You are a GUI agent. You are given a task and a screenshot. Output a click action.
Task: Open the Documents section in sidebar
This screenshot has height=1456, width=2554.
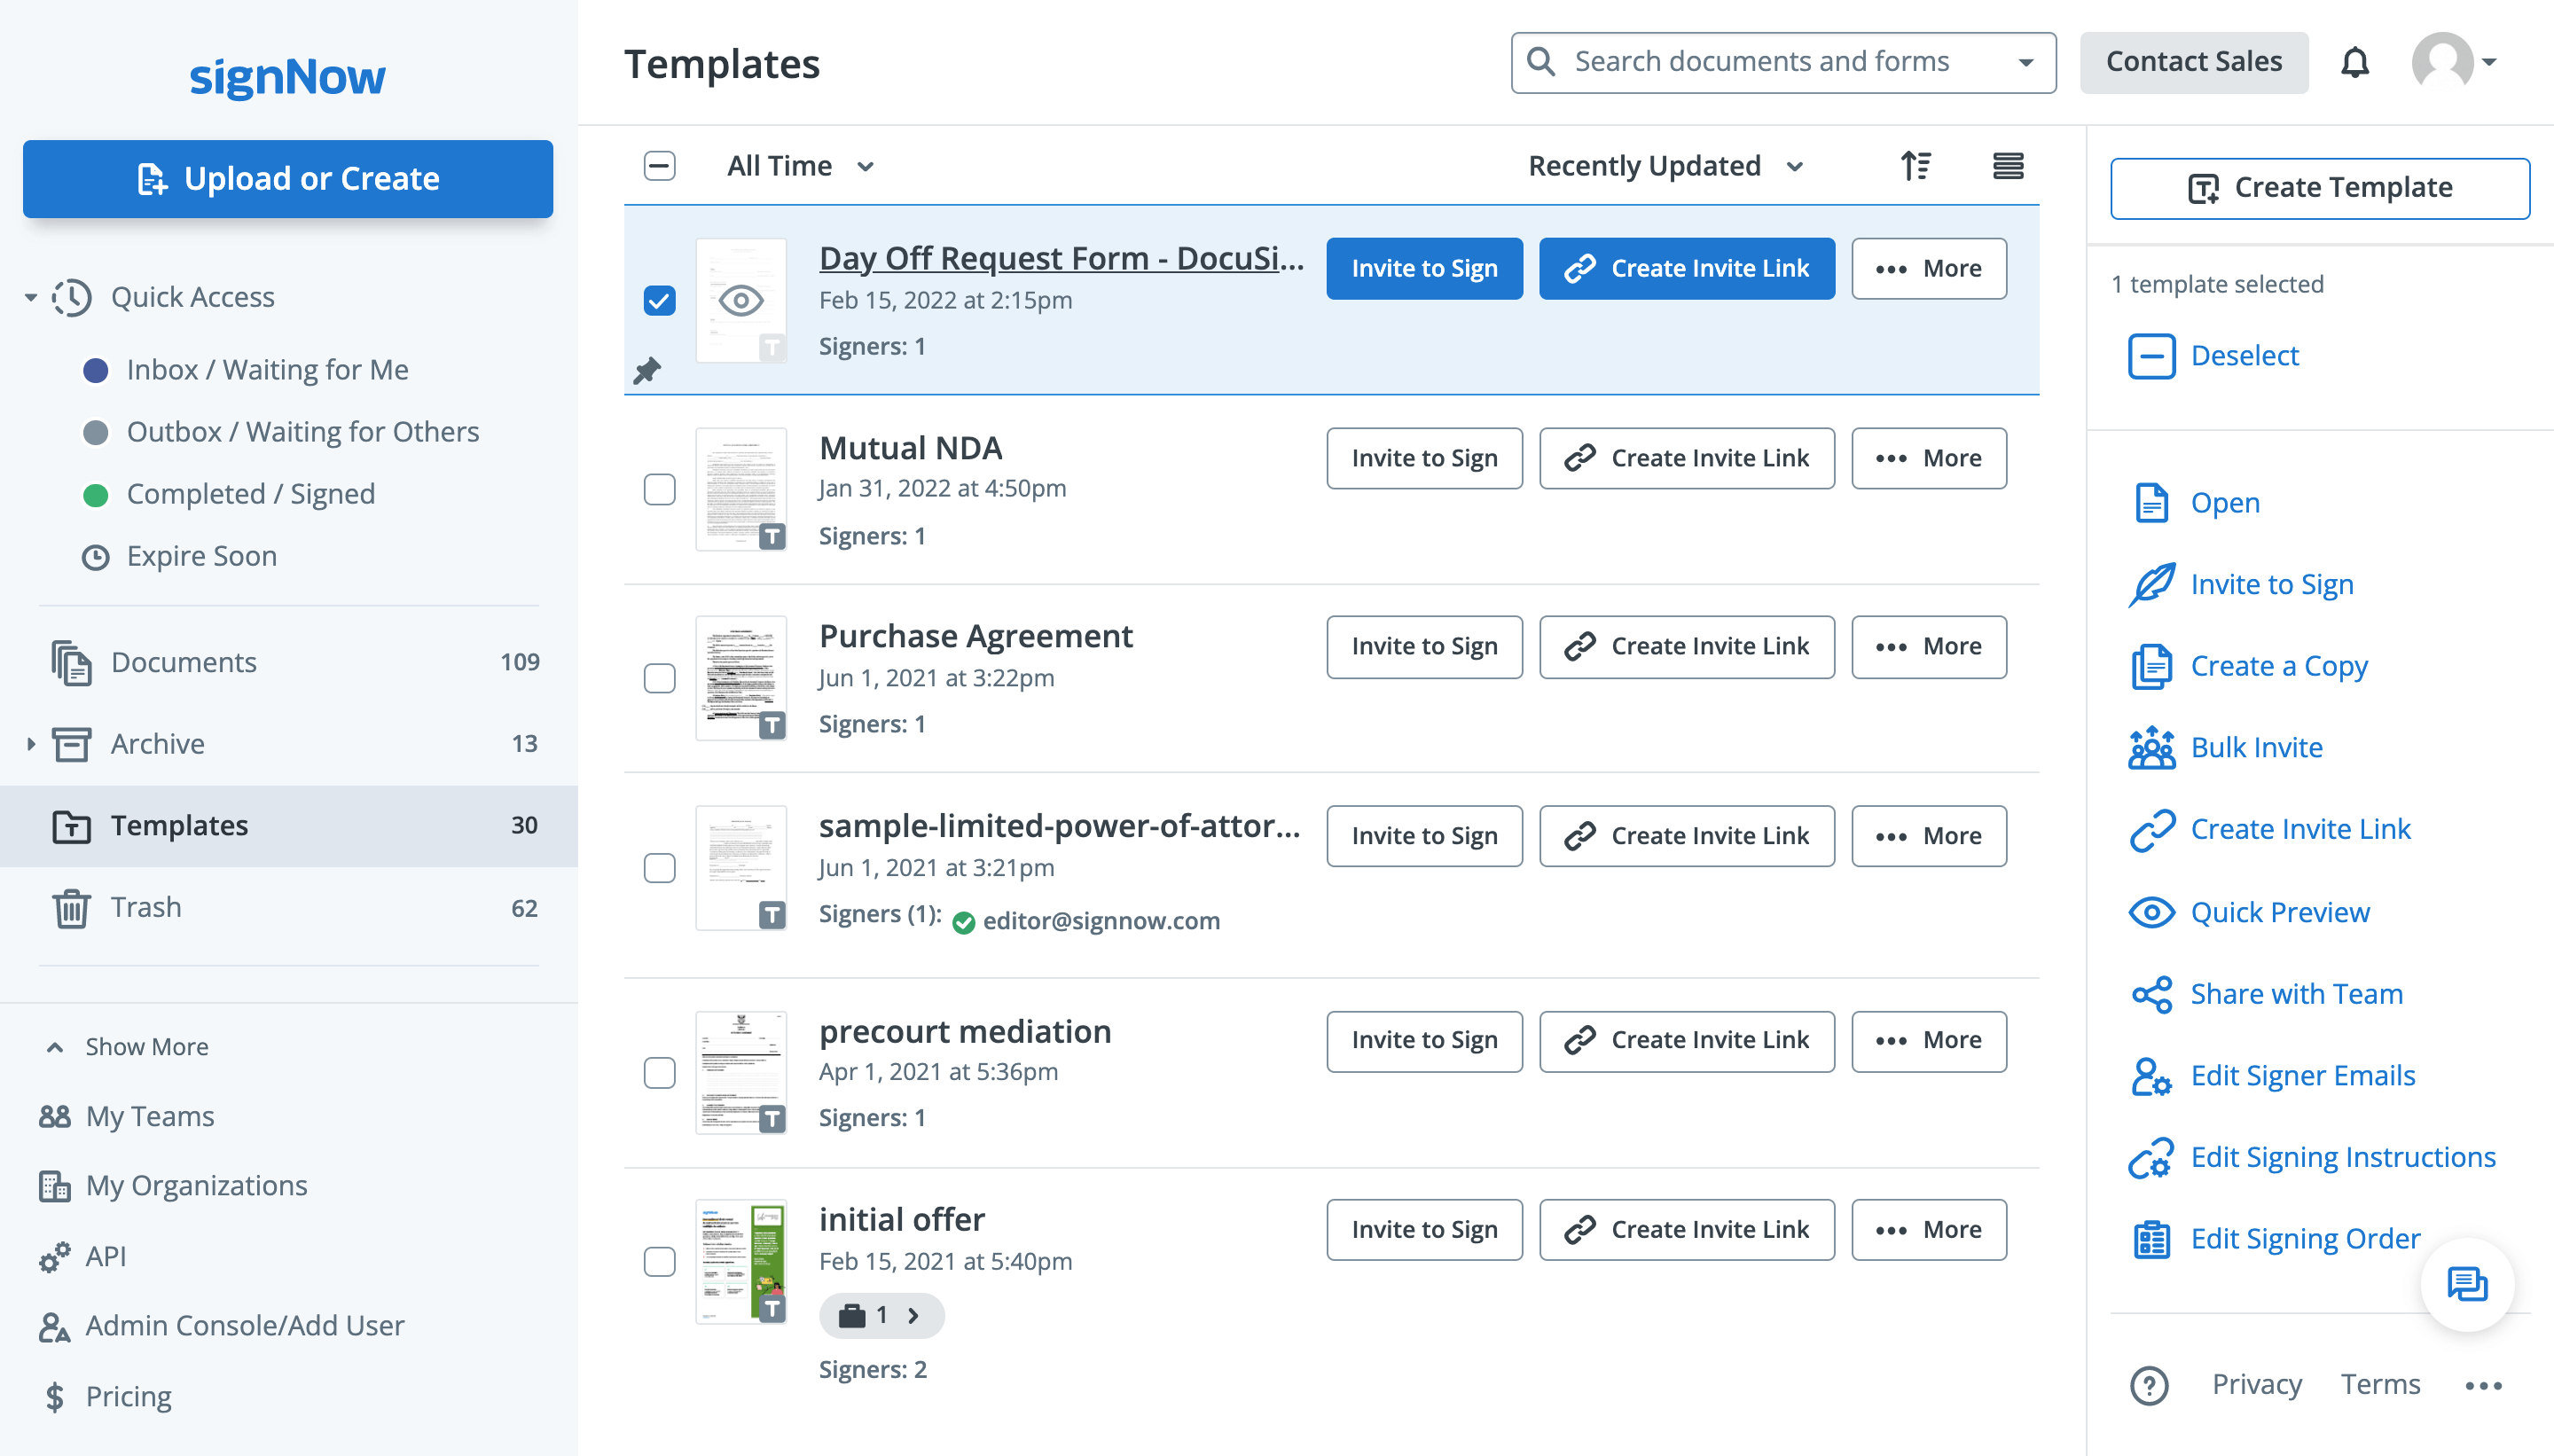click(x=184, y=662)
